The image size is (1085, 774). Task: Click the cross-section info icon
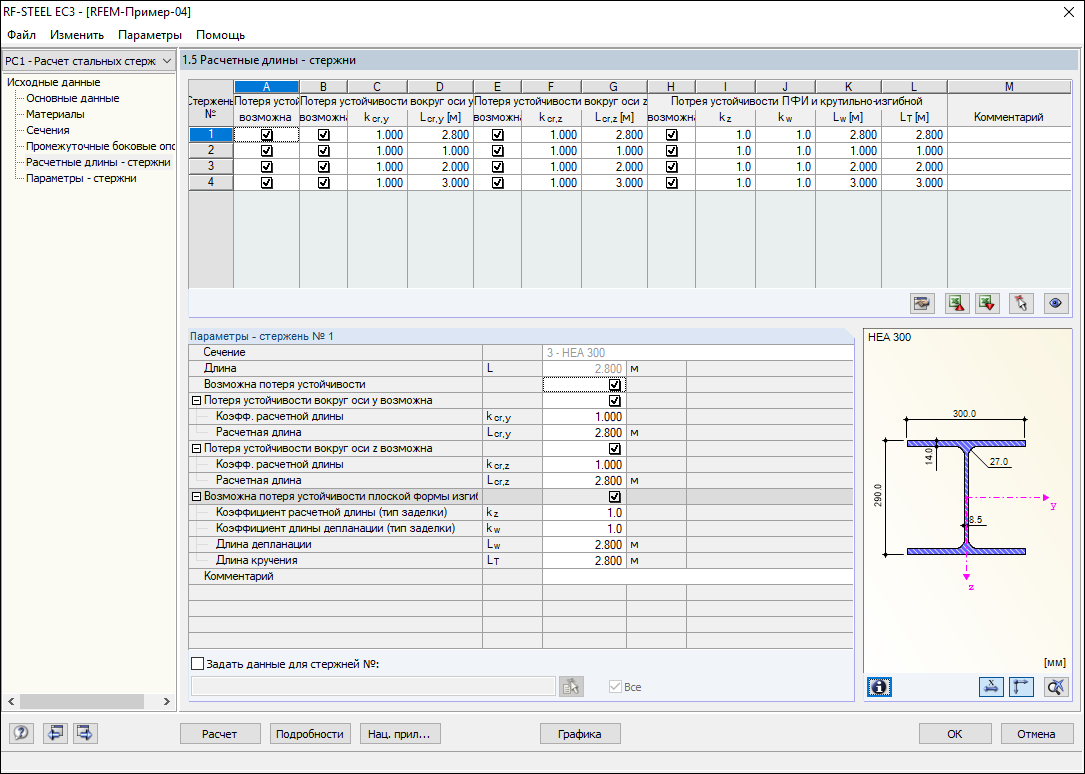pyautogui.click(x=879, y=687)
